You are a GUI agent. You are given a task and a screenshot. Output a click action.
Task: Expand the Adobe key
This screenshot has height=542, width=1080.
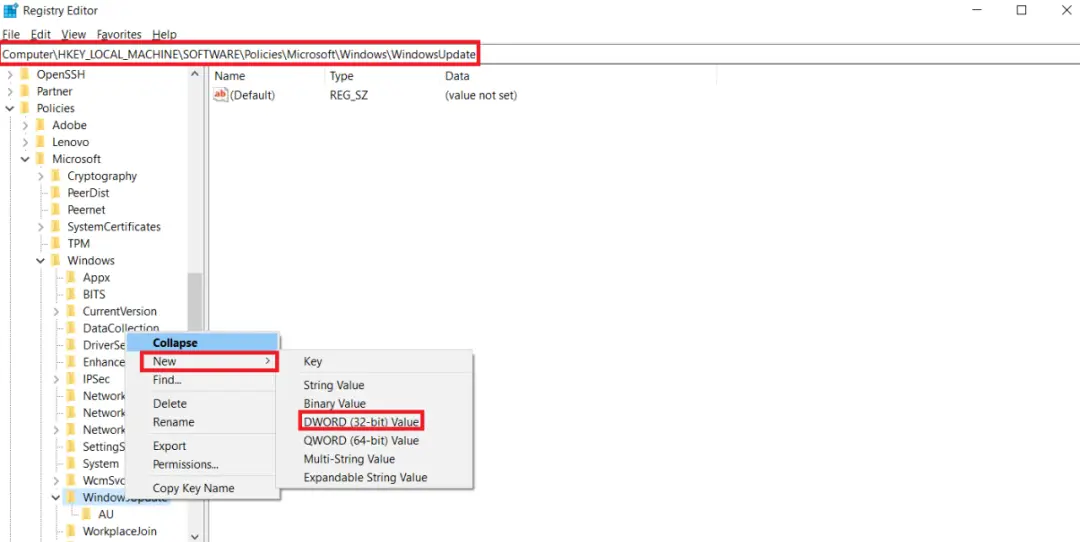pyautogui.click(x=25, y=125)
